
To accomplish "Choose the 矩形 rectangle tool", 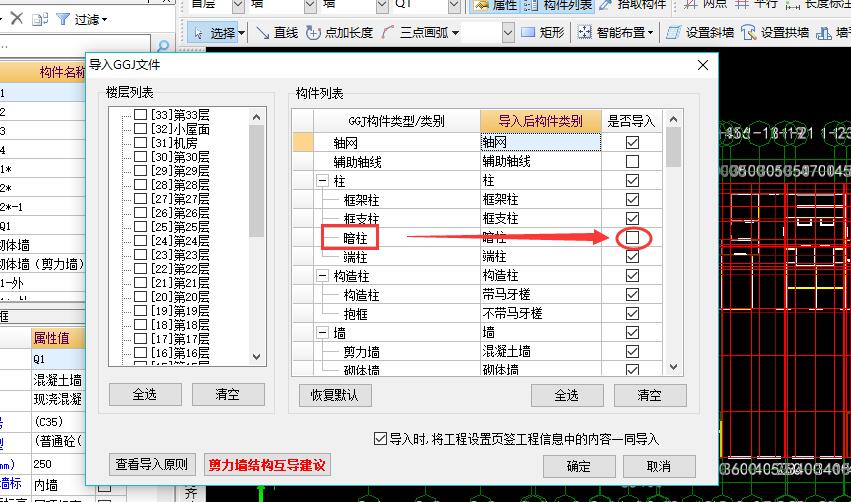I will 543,33.
